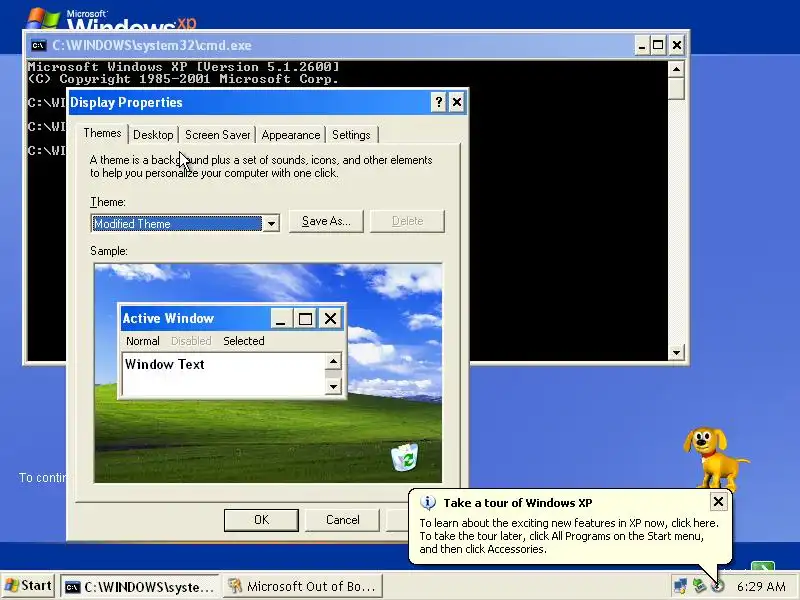Click the Window Text sample area

(224, 374)
